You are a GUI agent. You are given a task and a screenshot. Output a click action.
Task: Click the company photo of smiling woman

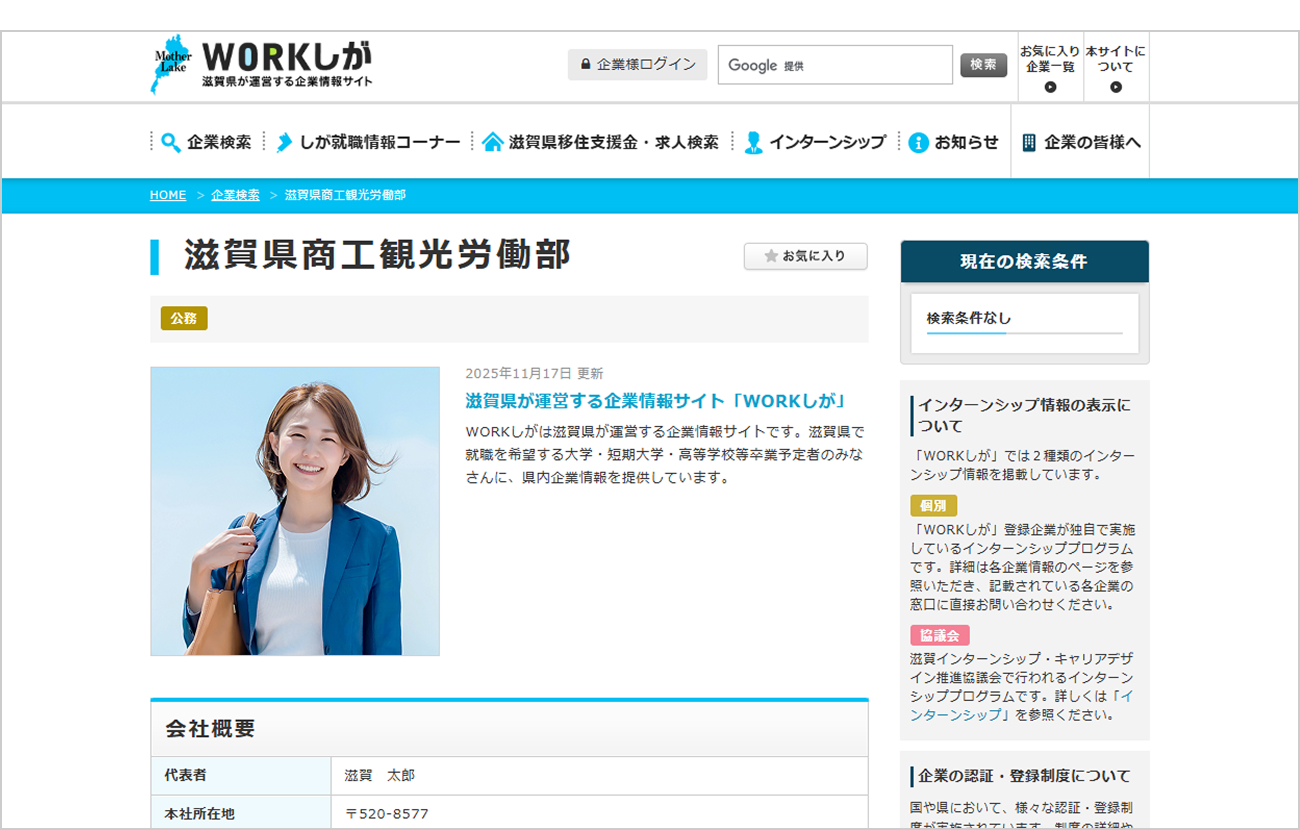click(x=295, y=511)
